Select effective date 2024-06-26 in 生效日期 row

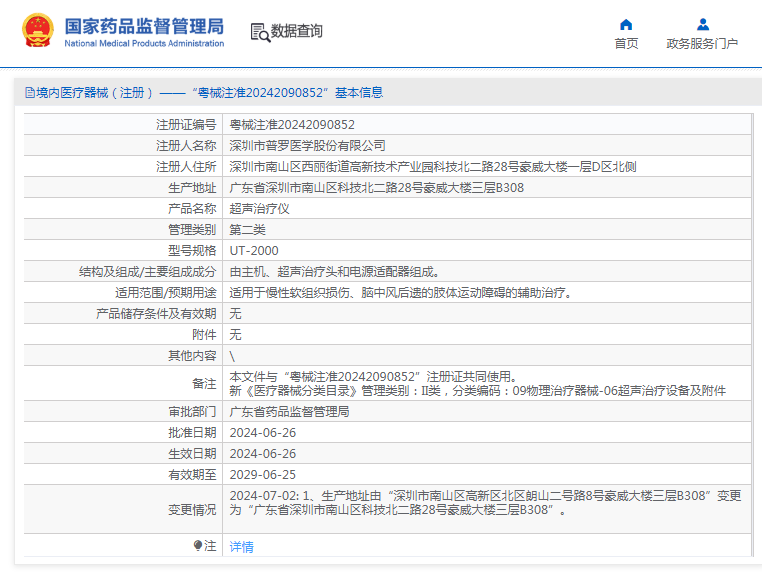262,453
